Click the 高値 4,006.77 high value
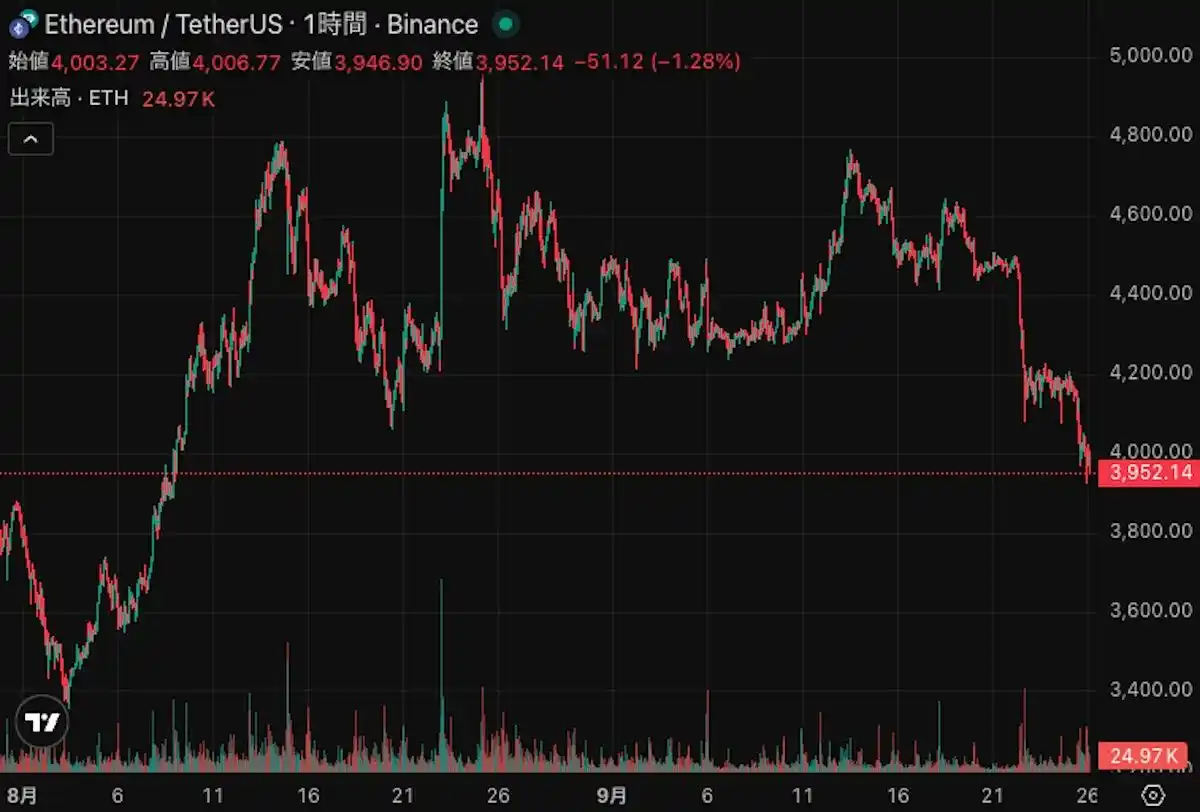Screen dimensions: 1200x812 tap(215, 62)
